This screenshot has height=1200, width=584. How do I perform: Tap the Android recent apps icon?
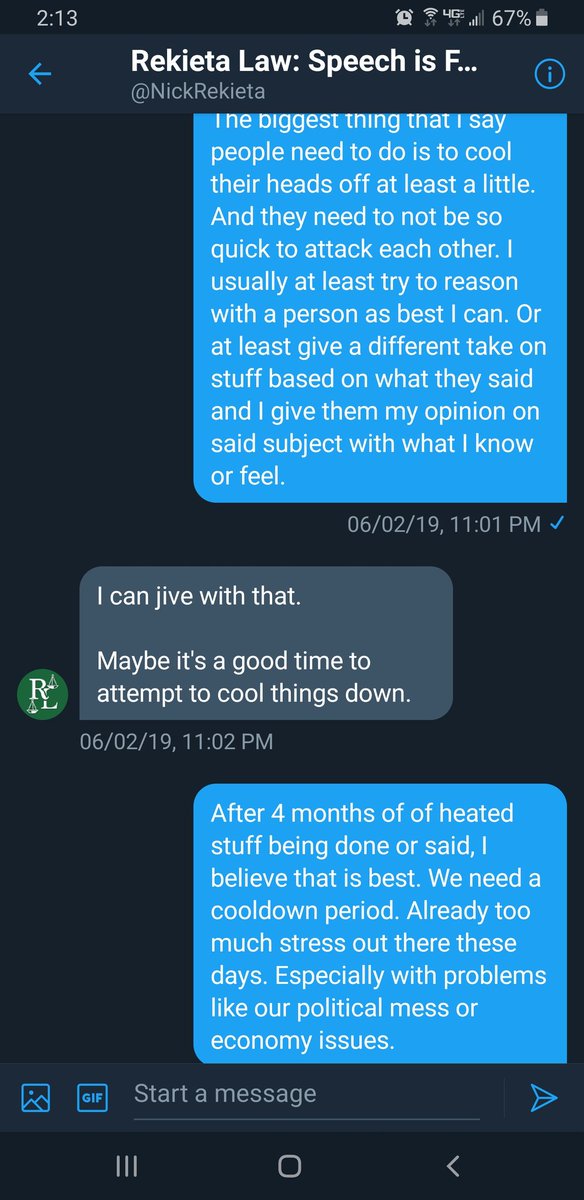(x=126, y=1165)
